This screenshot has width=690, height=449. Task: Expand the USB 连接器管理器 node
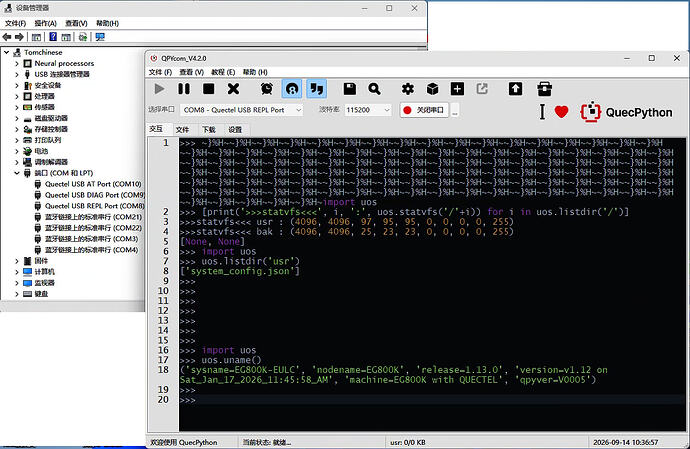tap(17, 74)
